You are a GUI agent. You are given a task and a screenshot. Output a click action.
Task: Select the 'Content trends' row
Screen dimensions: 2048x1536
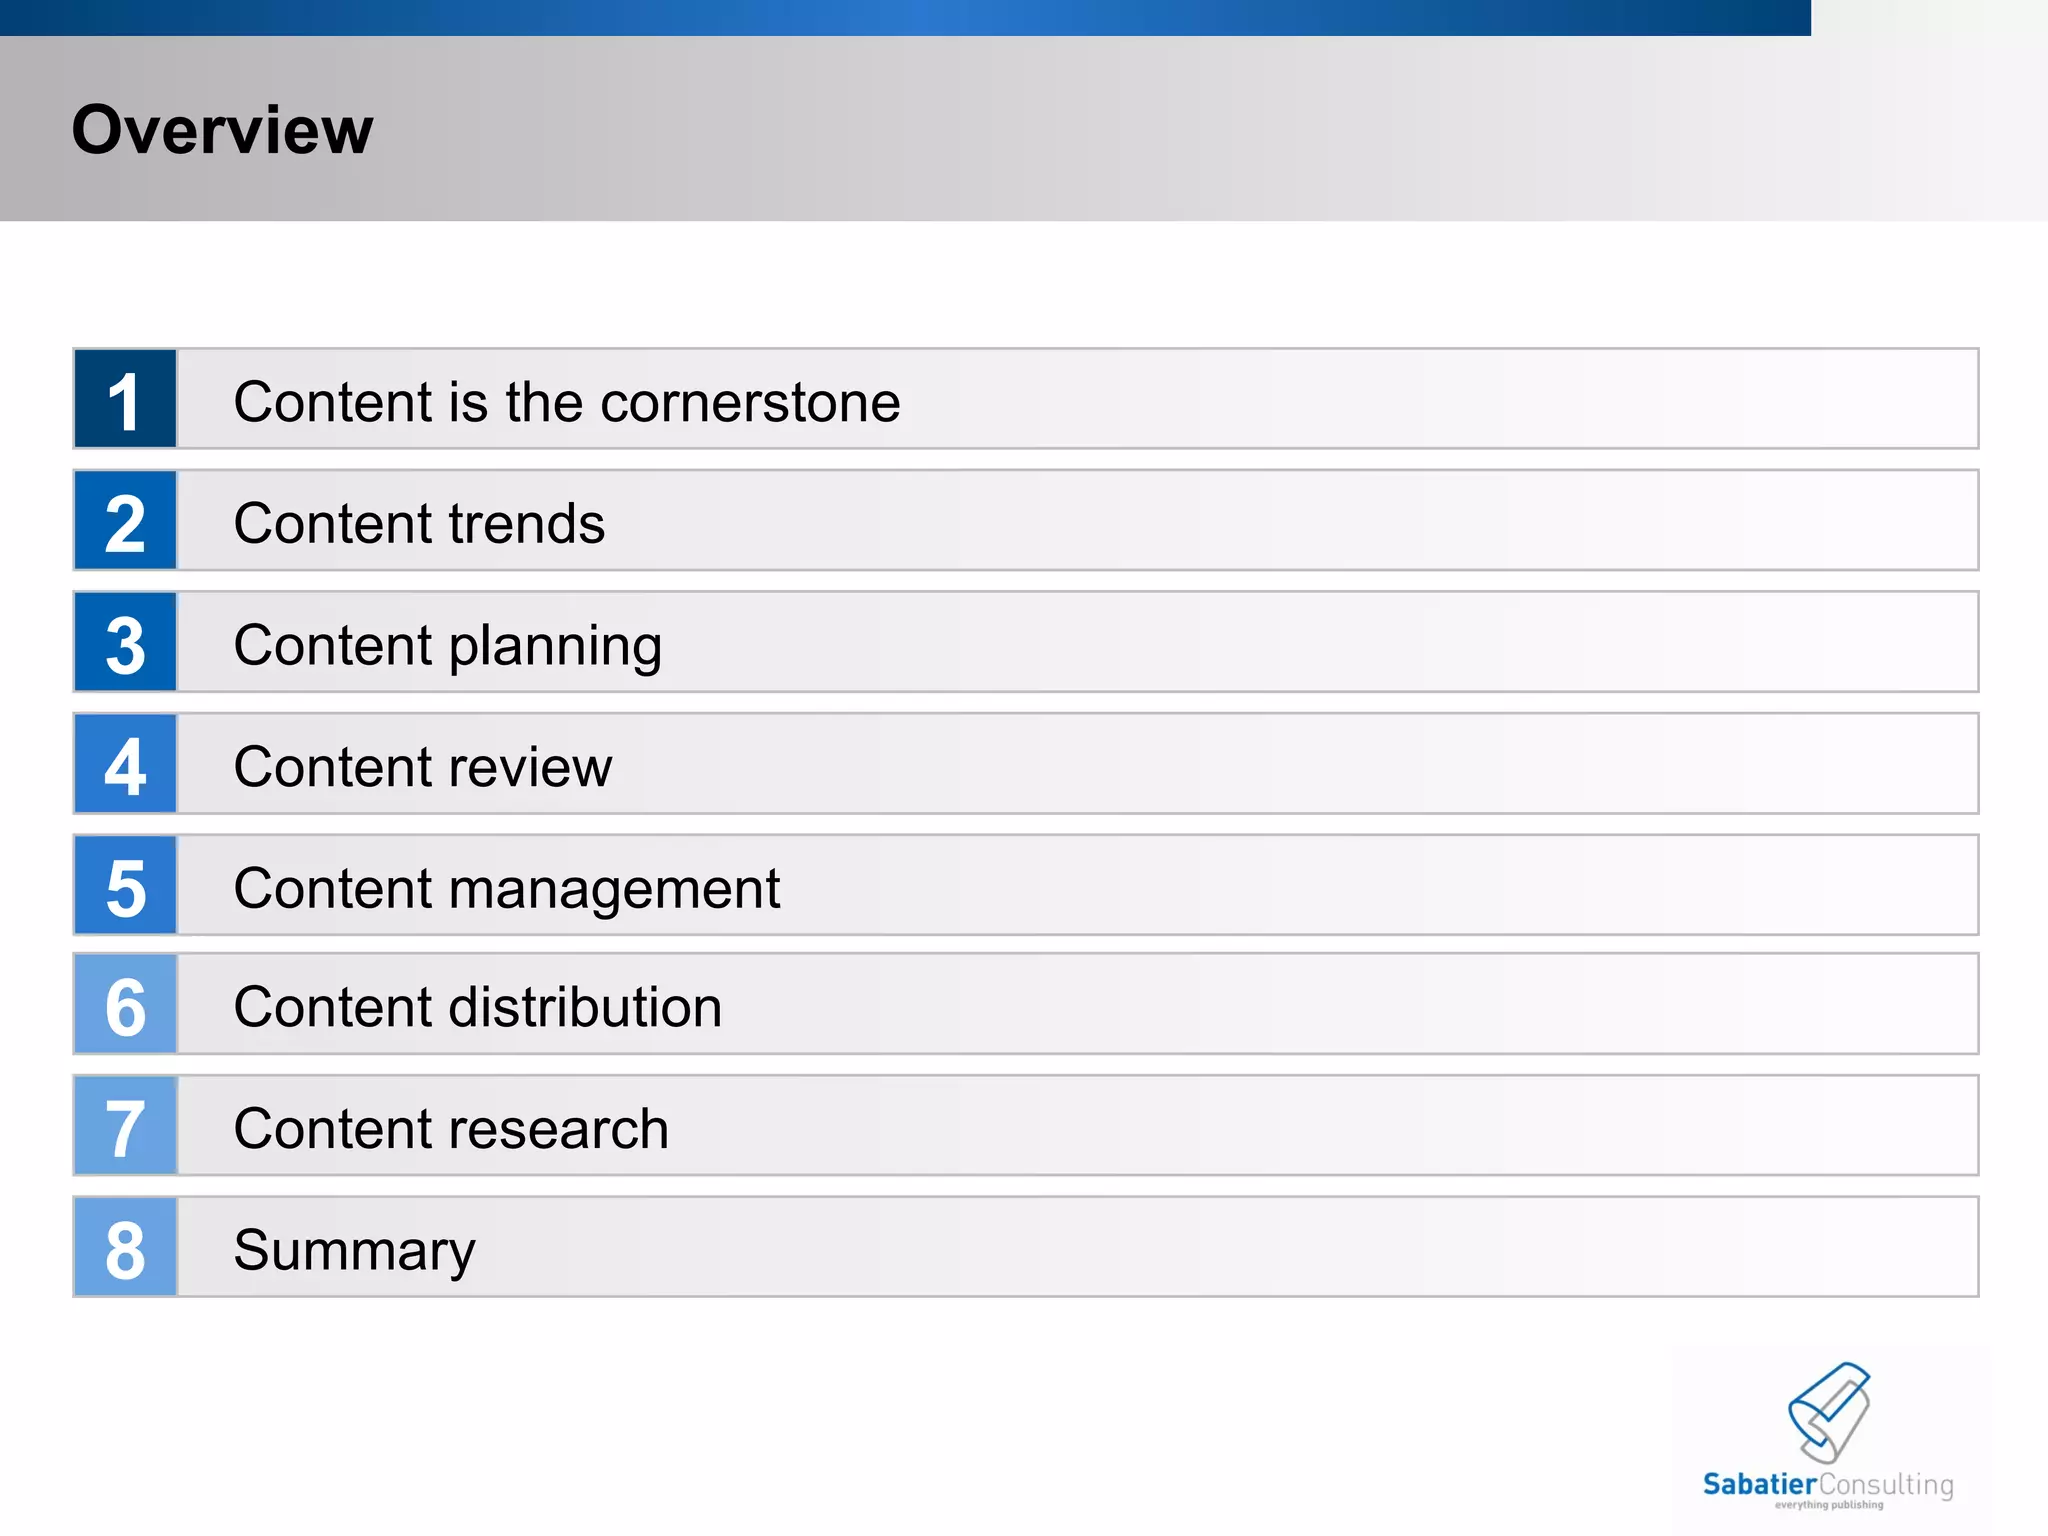click(x=419, y=523)
